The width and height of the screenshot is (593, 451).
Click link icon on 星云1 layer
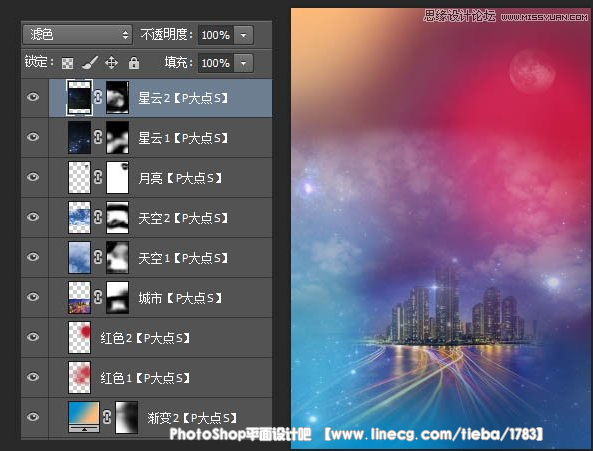(x=98, y=137)
